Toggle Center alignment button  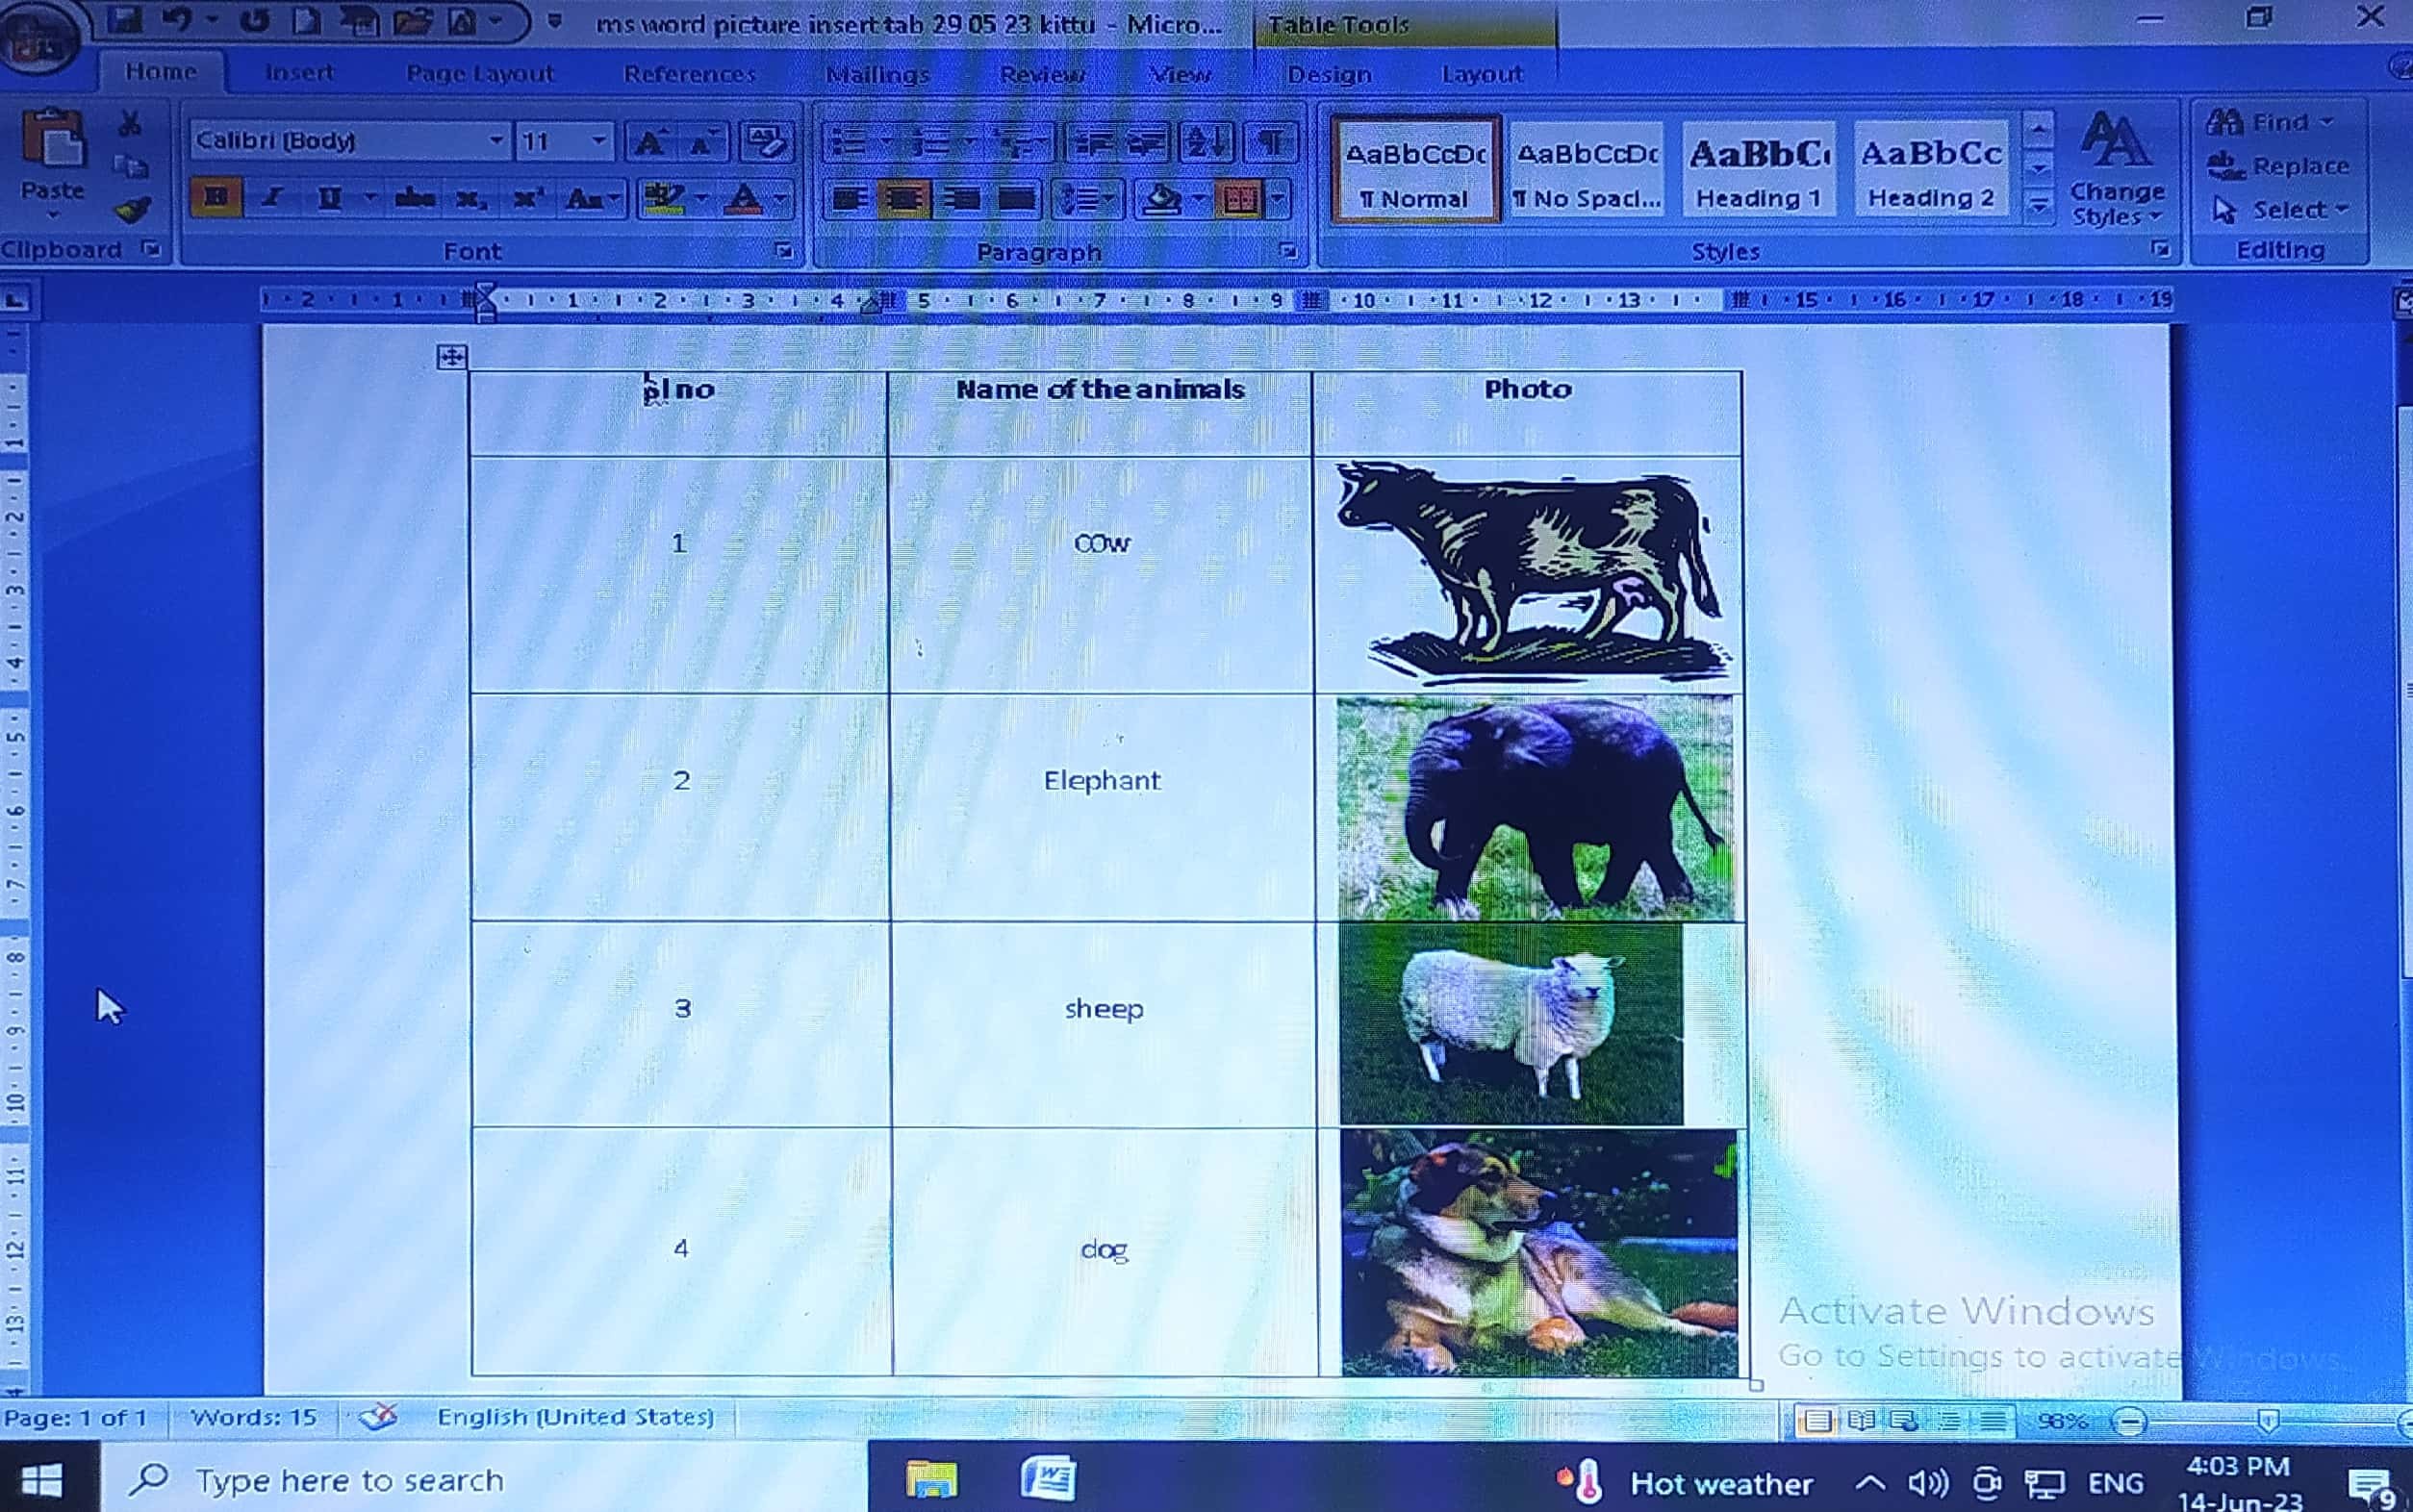click(904, 199)
